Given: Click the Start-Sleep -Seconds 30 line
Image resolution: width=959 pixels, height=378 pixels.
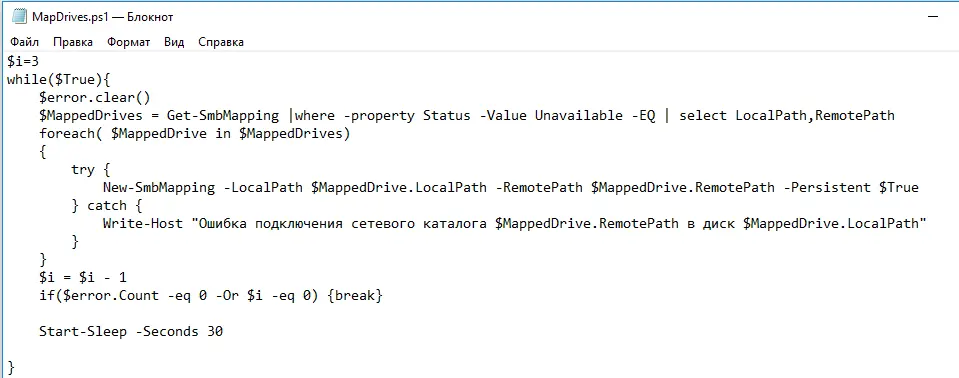Looking at the screenshot, I should (131, 332).
